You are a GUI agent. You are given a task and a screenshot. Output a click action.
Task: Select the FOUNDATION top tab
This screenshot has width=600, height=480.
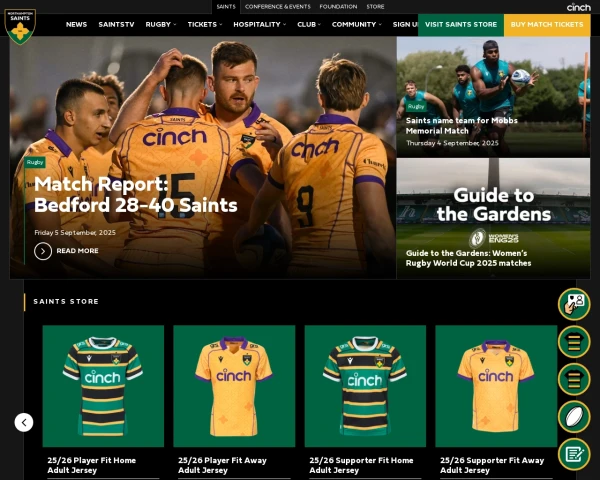(338, 7)
